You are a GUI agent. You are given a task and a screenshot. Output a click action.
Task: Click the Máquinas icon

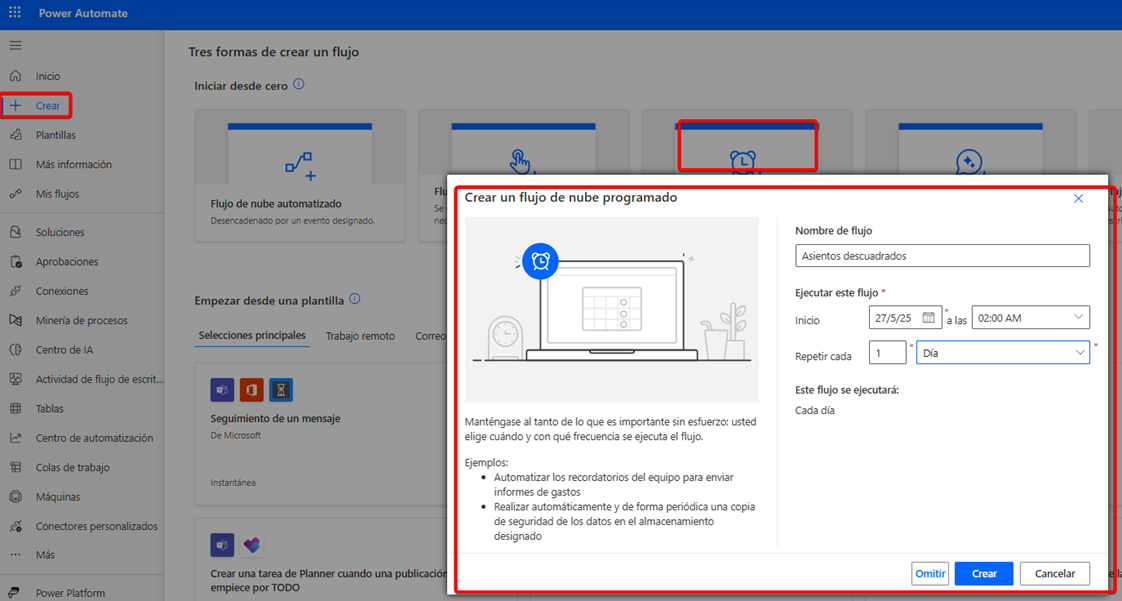(15, 497)
